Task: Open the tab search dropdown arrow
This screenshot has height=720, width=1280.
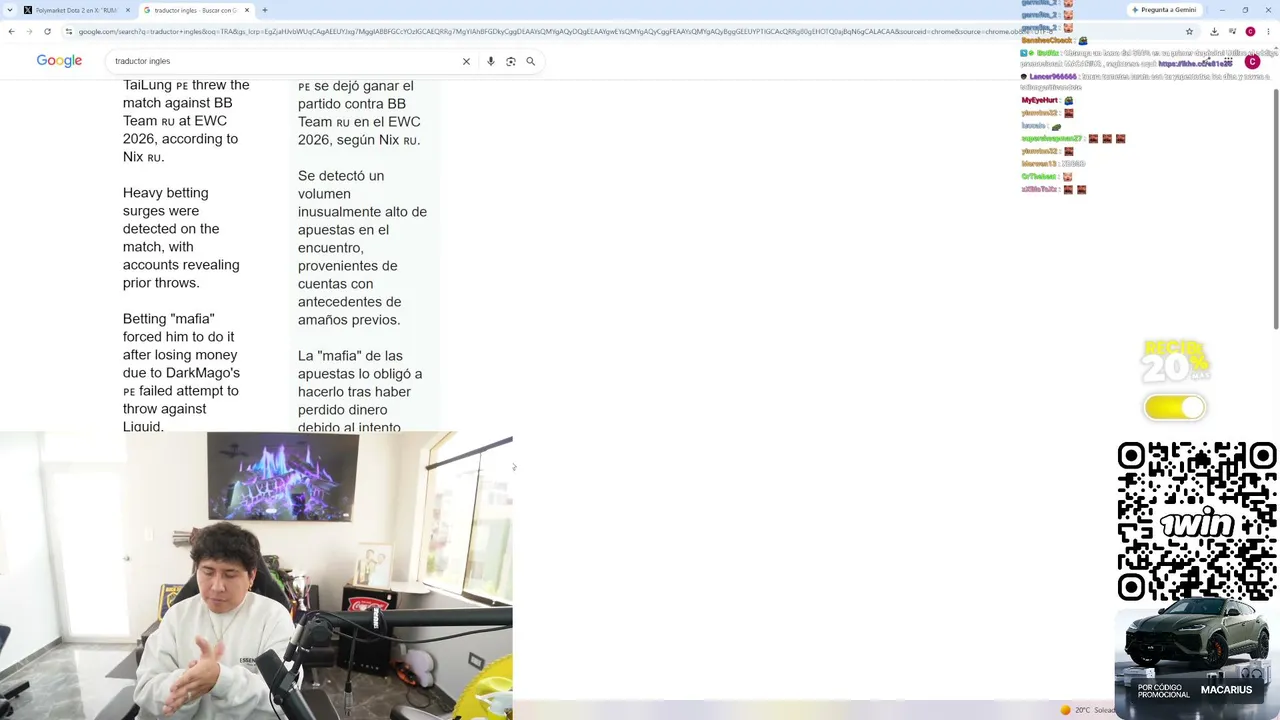Action: [x=12, y=10]
